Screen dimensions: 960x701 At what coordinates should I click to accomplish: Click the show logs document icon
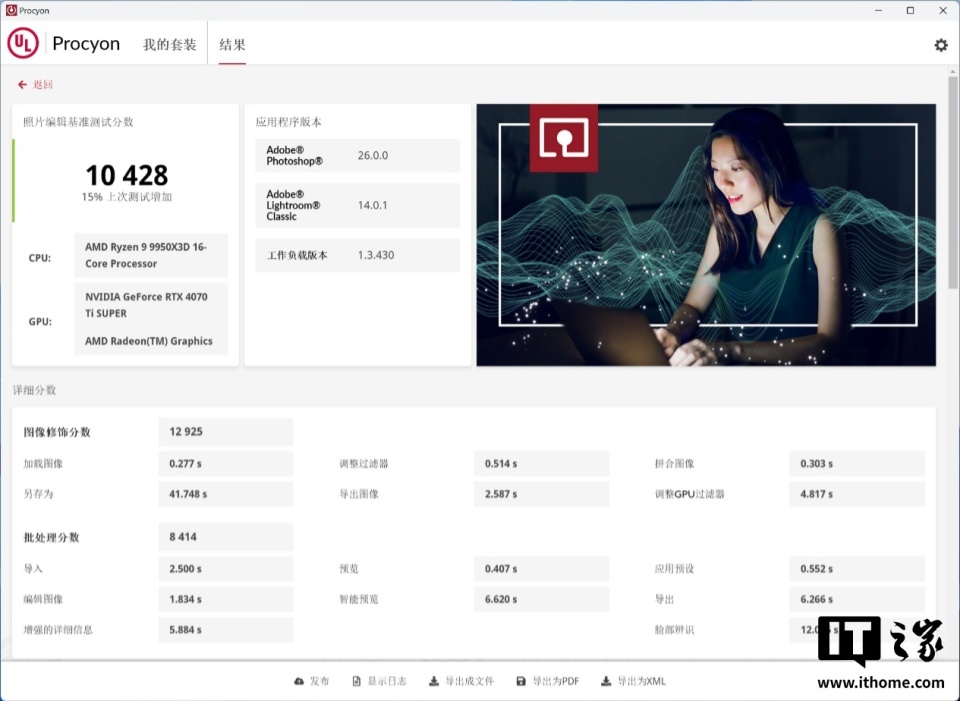coord(356,680)
